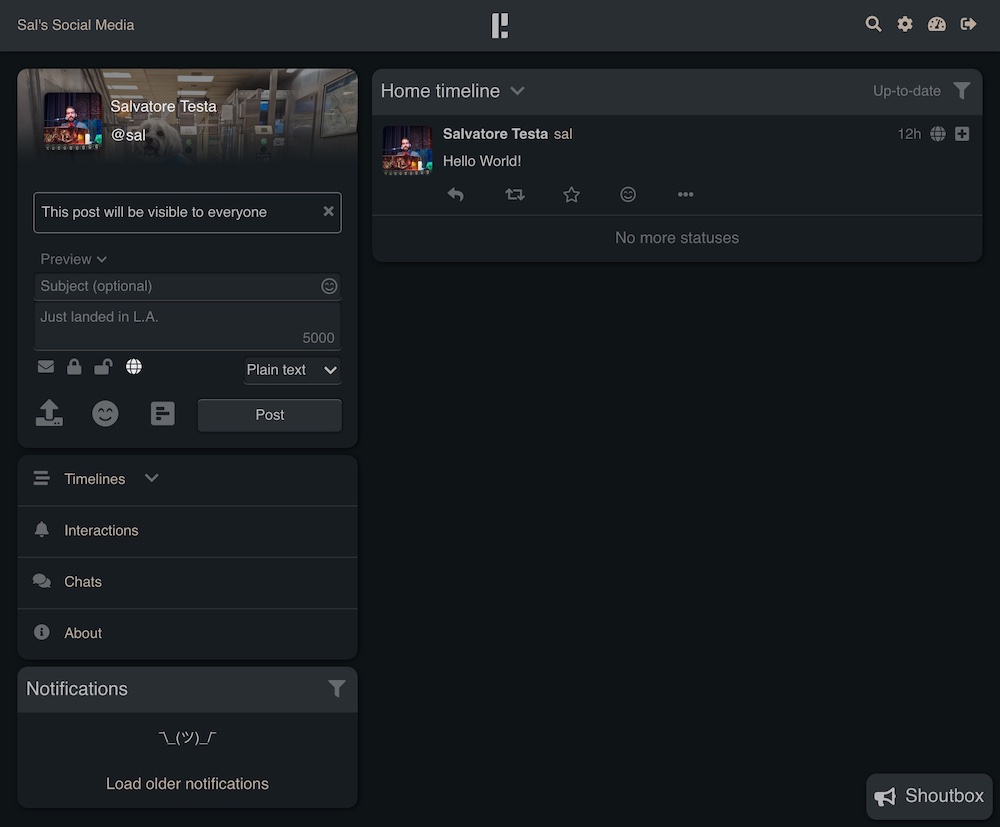The height and width of the screenshot is (827, 1000).
Task: Open Interactions in the sidebar
Action: (101, 531)
